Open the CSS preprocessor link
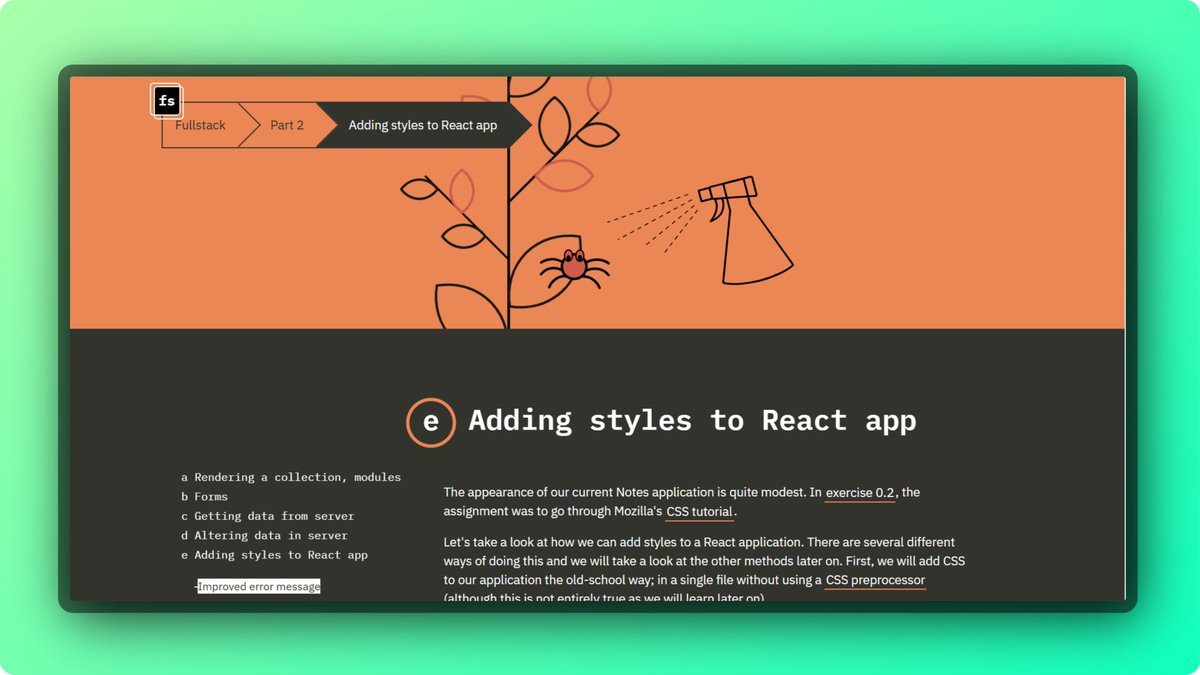Image resolution: width=1200 pixels, height=675 pixels. pyautogui.click(x=875, y=580)
